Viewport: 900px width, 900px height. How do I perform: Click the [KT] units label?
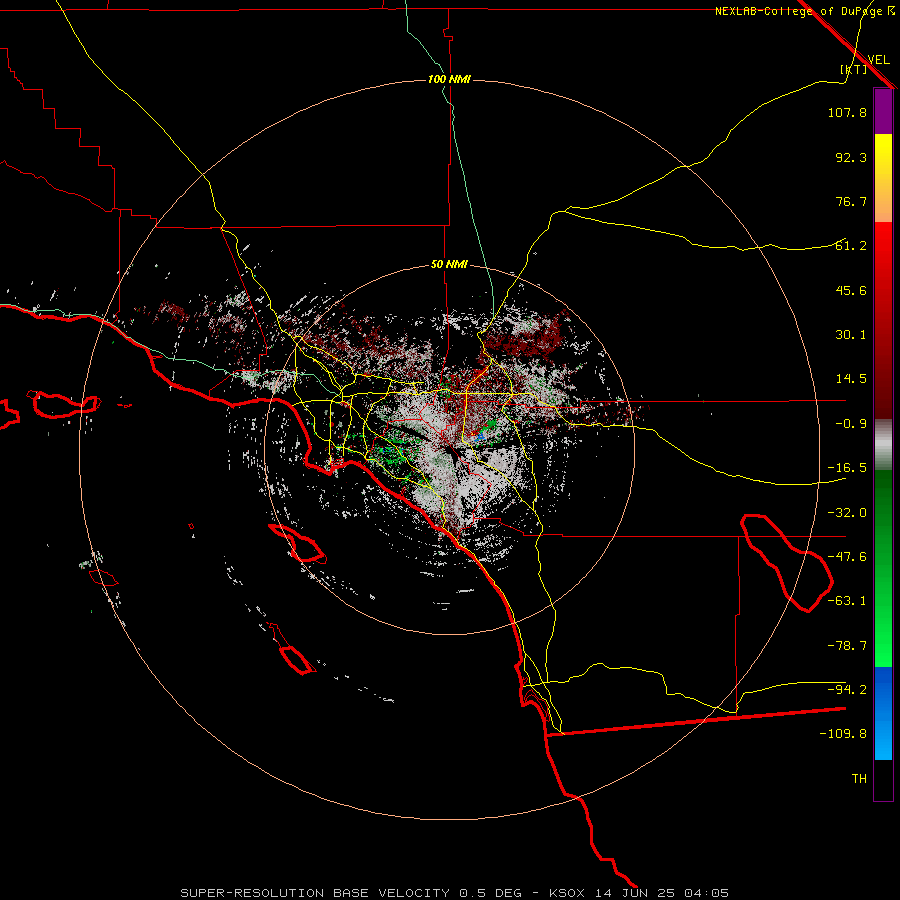pos(854,69)
